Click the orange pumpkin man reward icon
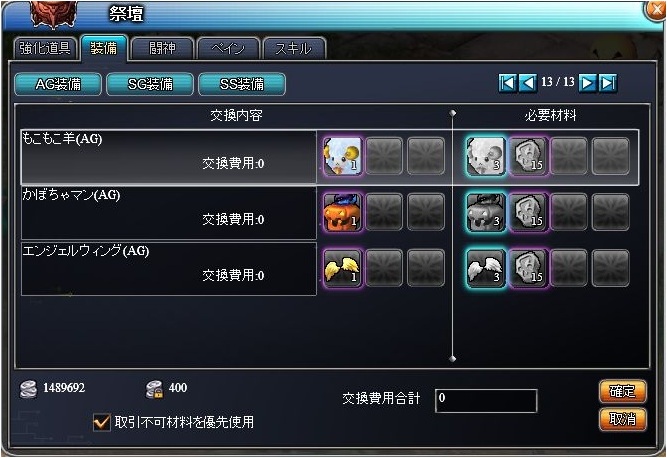Screen dimensions: 667x458 pyautogui.click(x=342, y=212)
